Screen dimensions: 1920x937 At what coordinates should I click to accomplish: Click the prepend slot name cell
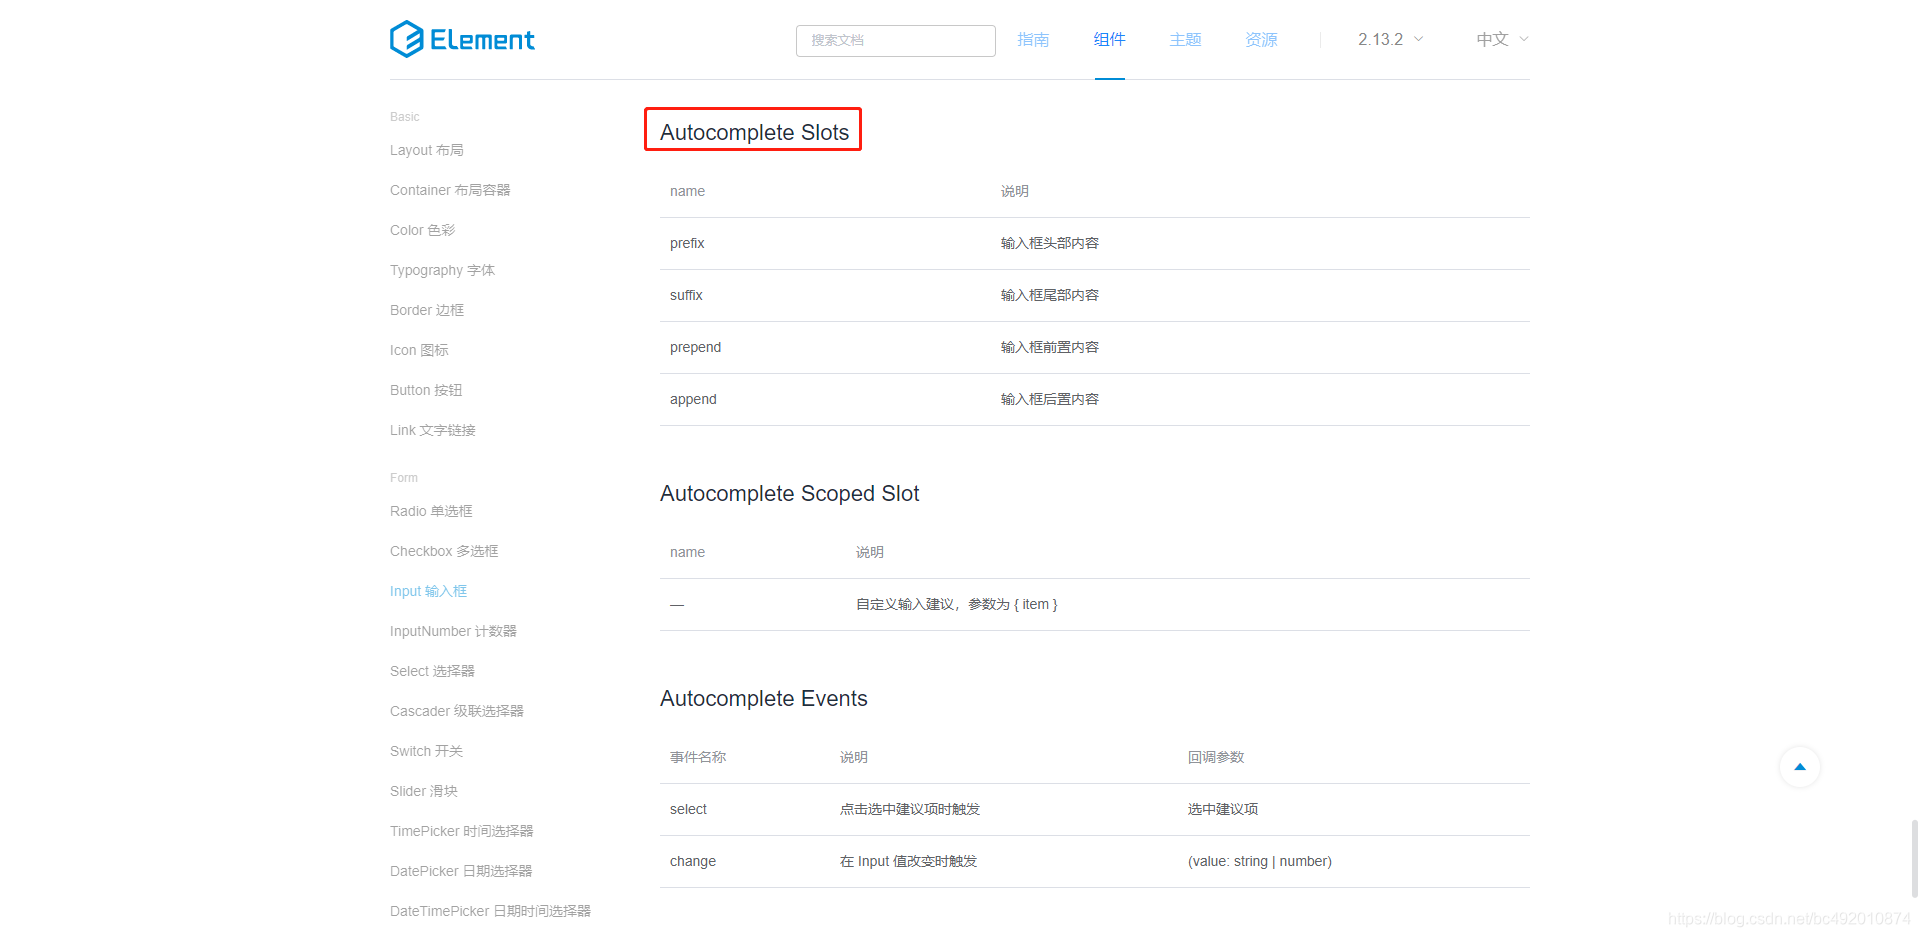coord(695,347)
